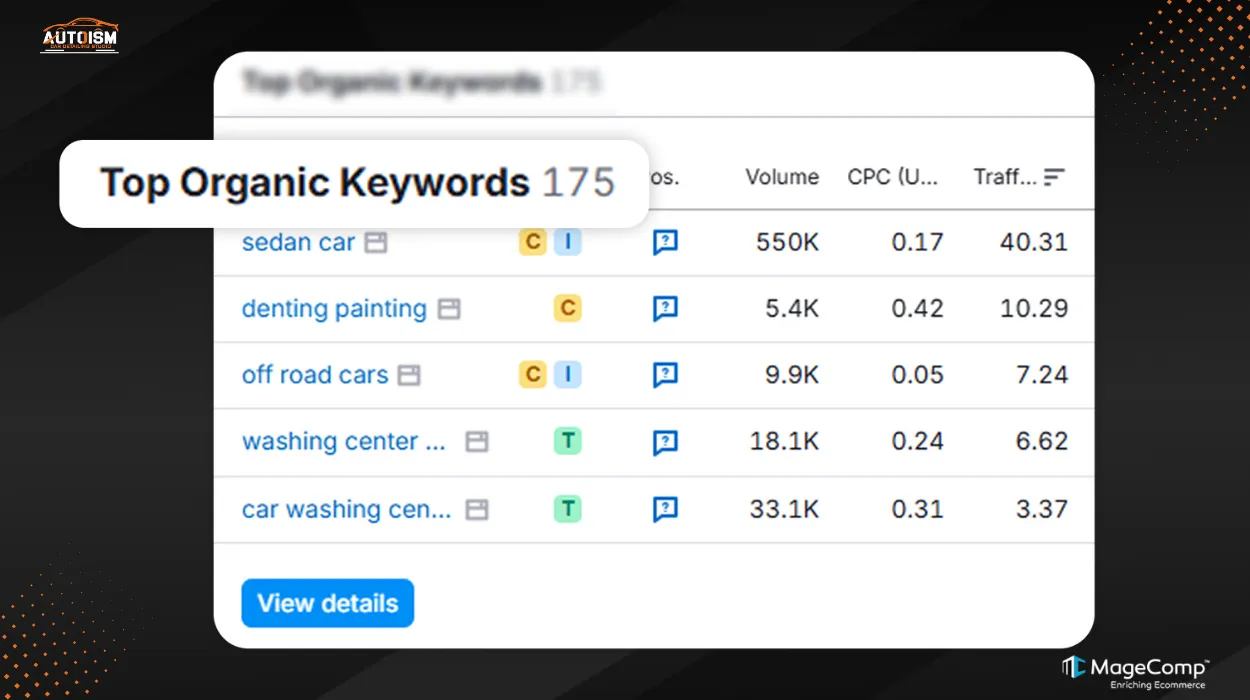Click the yellow C intent badge for denting painting
Viewport: 1250px width, 700px height.
(568, 309)
